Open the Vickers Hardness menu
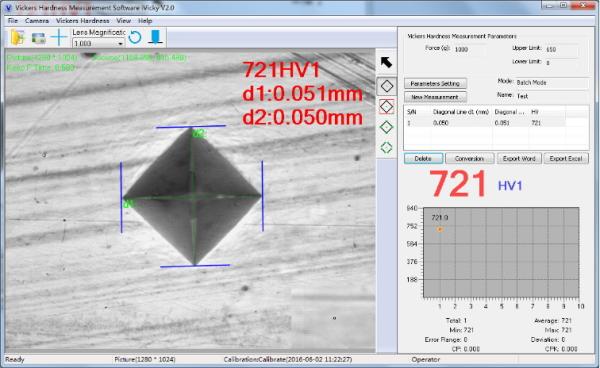 click(x=83, y=21)
